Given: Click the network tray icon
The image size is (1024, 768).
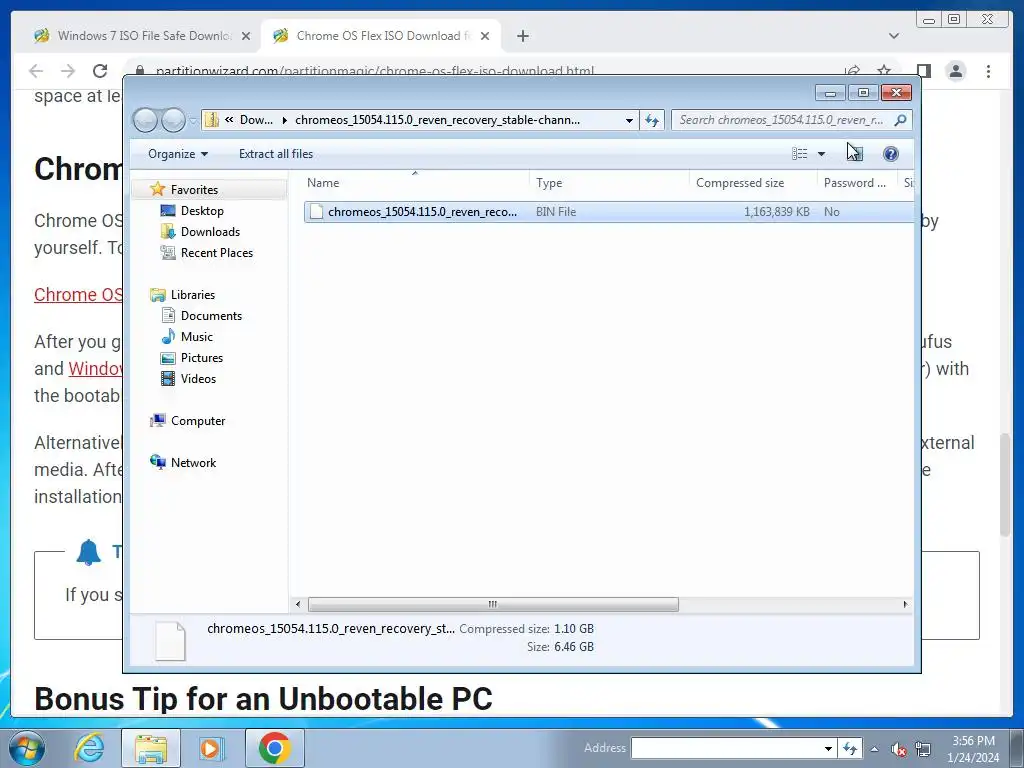Looking at the screenshot, I should [923, 748].
